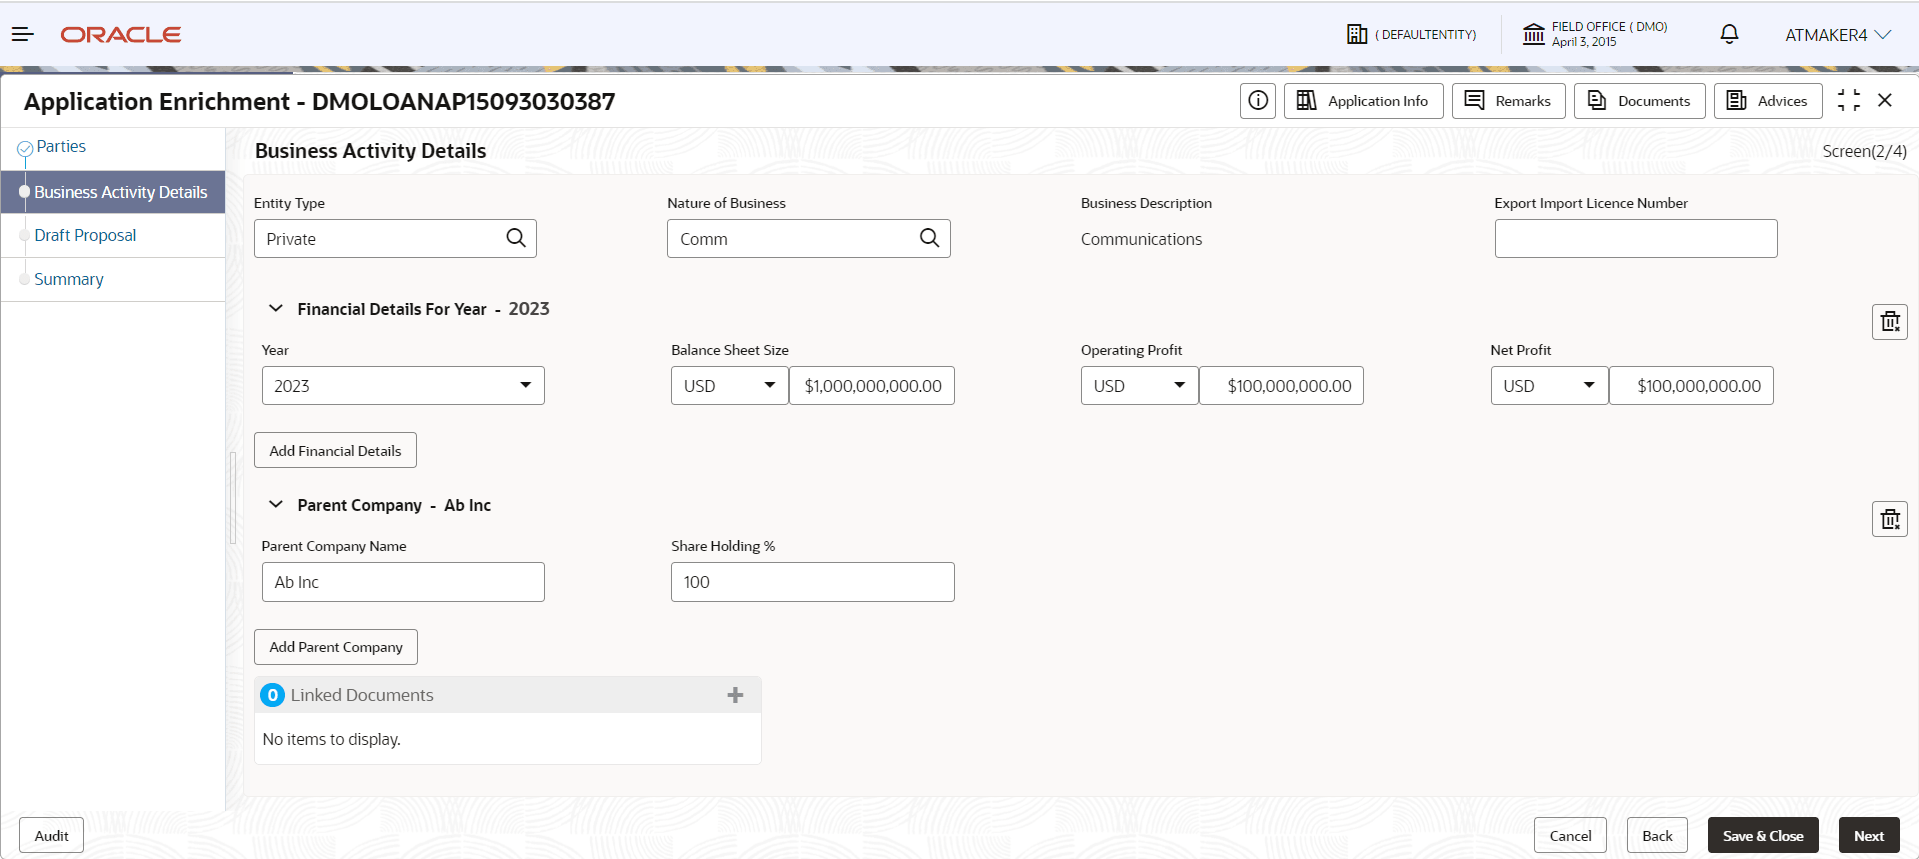Click the Field Office branch icon
Screen dimensions: 1919x859
[x=1533, y=35]
